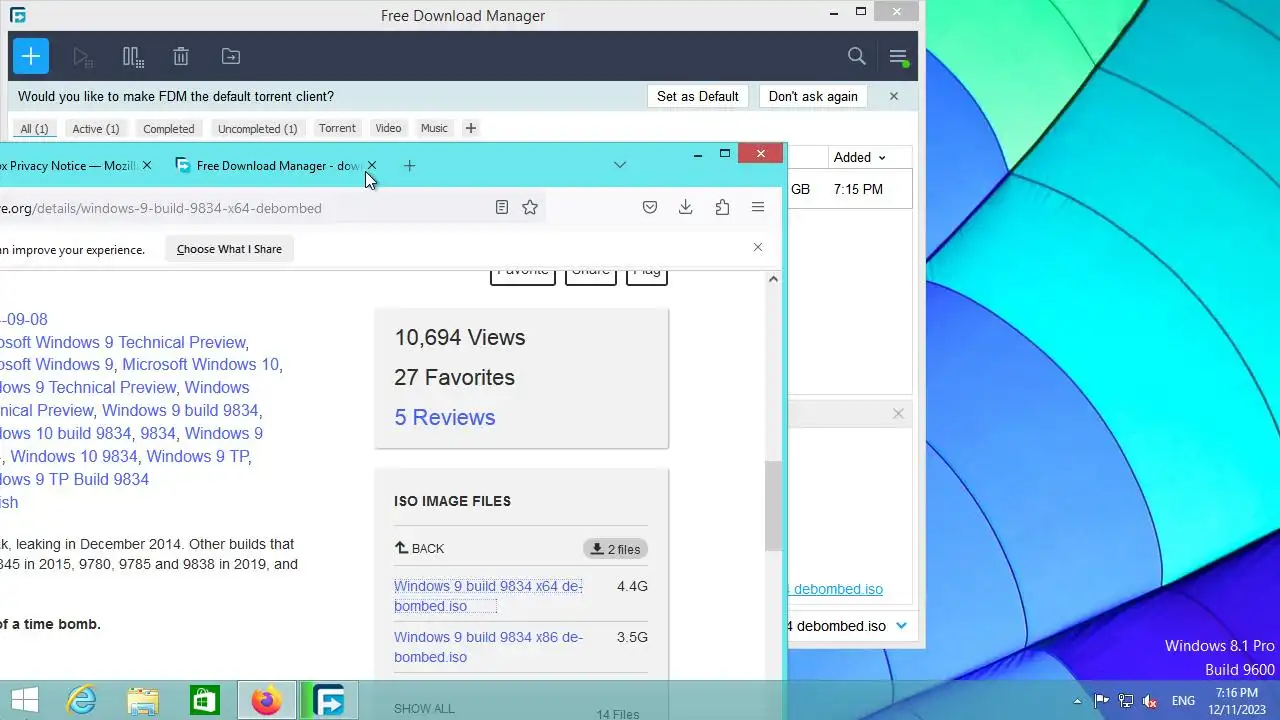Click the ENG language indicator
This screenshot has width=1280, height=720.
pos(1183,701)
